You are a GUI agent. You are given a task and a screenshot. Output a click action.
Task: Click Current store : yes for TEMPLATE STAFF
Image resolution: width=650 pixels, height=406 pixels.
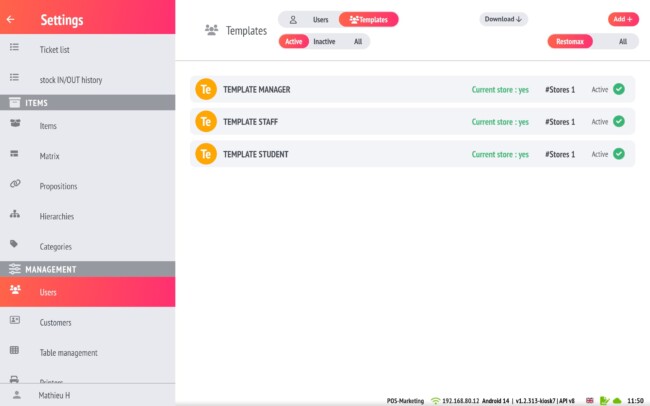click(500, 122)
